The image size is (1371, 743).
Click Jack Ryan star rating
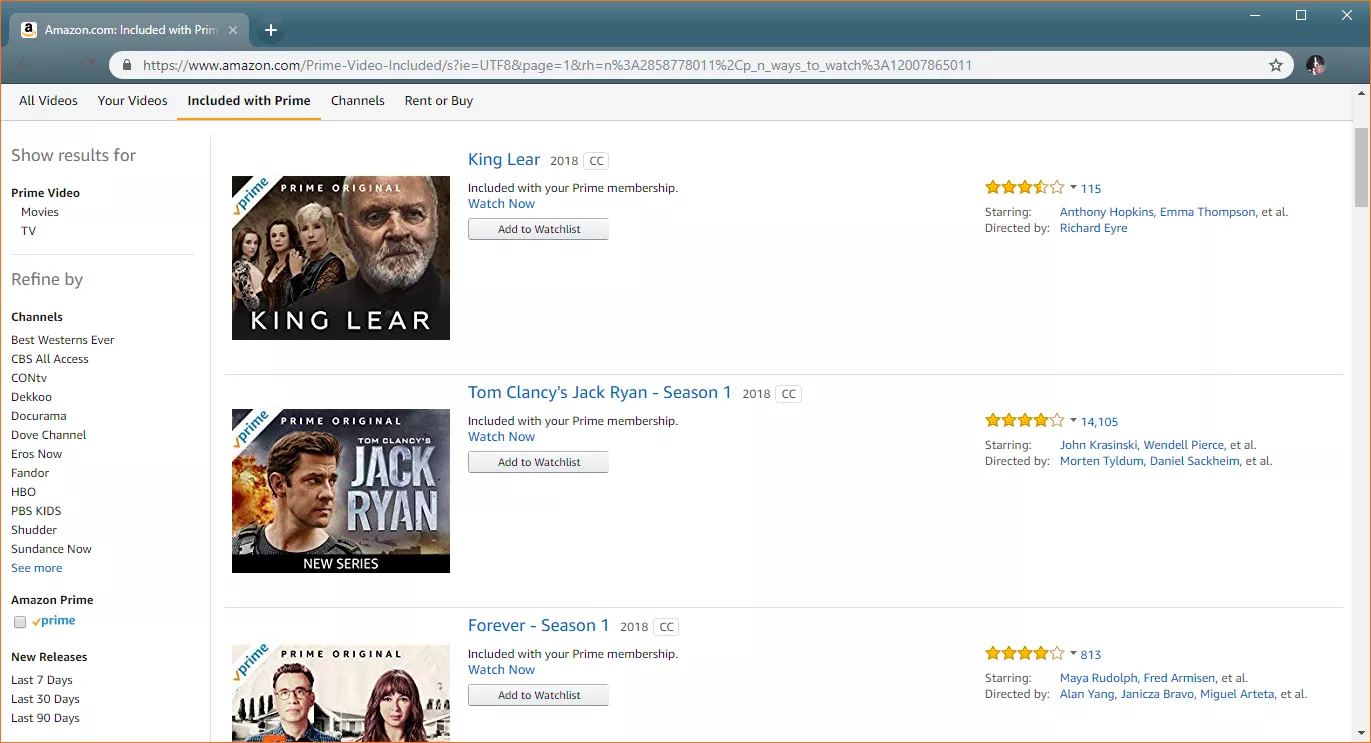1024,420
